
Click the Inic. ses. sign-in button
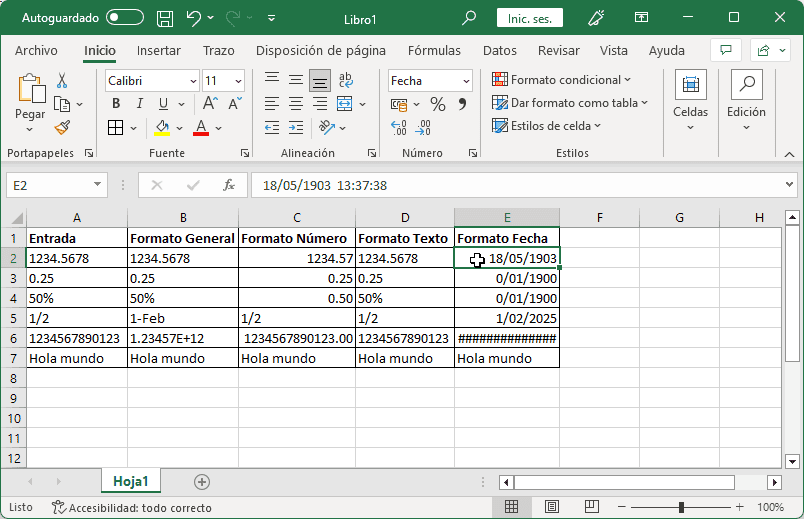pyautogui.click(x=531, y=18)
